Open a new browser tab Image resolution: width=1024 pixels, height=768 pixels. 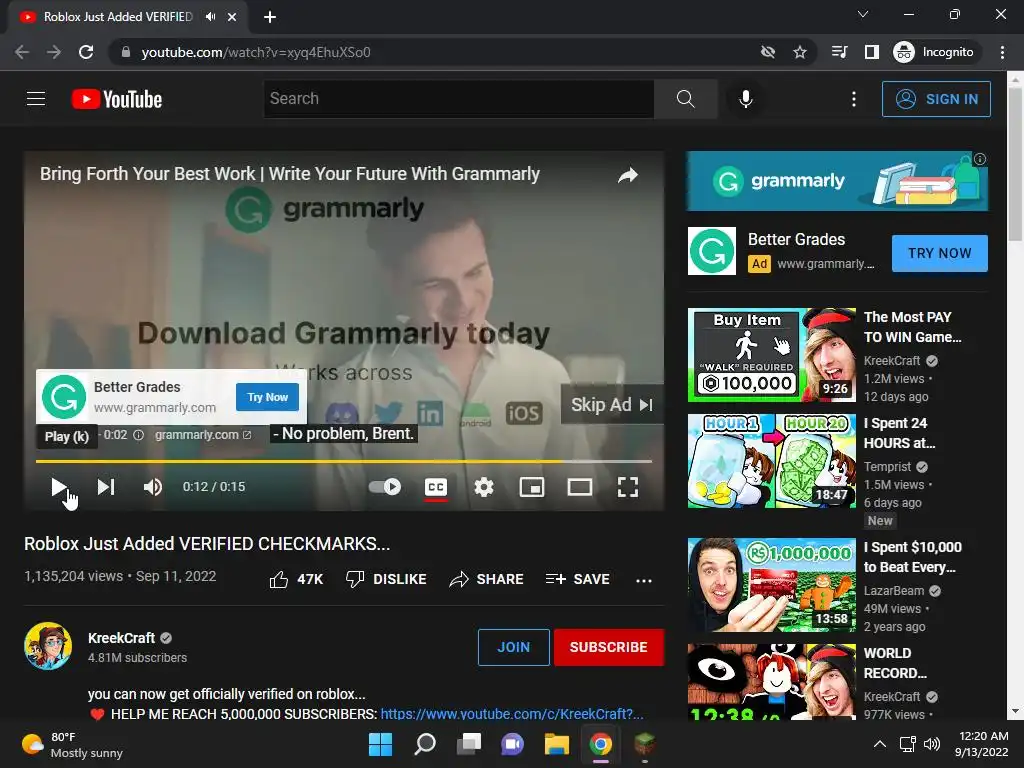coord(270,17)
